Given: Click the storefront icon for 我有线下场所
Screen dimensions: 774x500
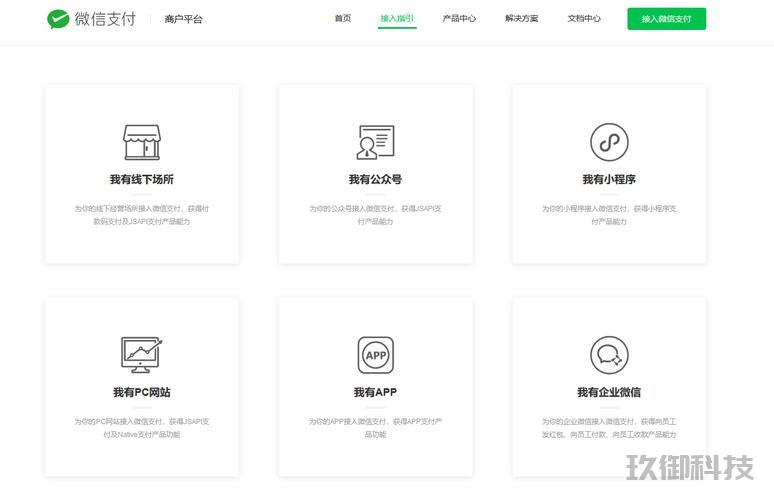Looking at the screenshot, I should pyautogui.click(x=142, y=142).
